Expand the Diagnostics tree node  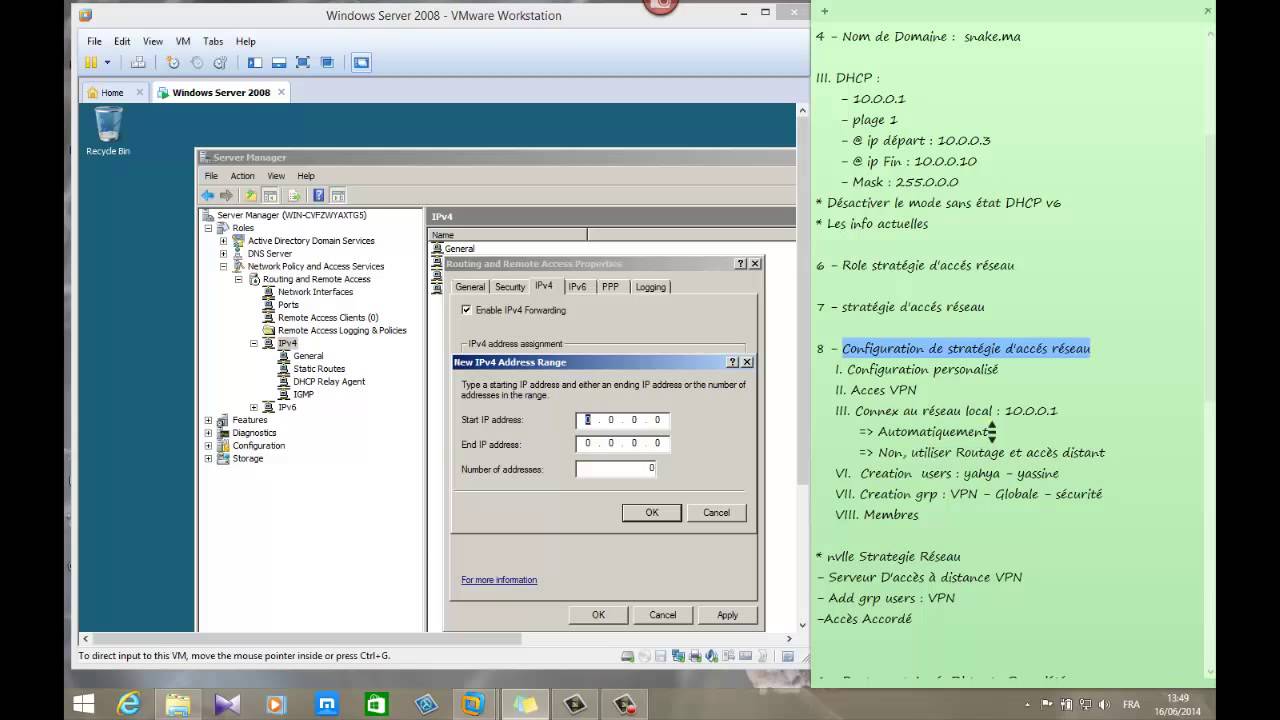pos(209,433)
